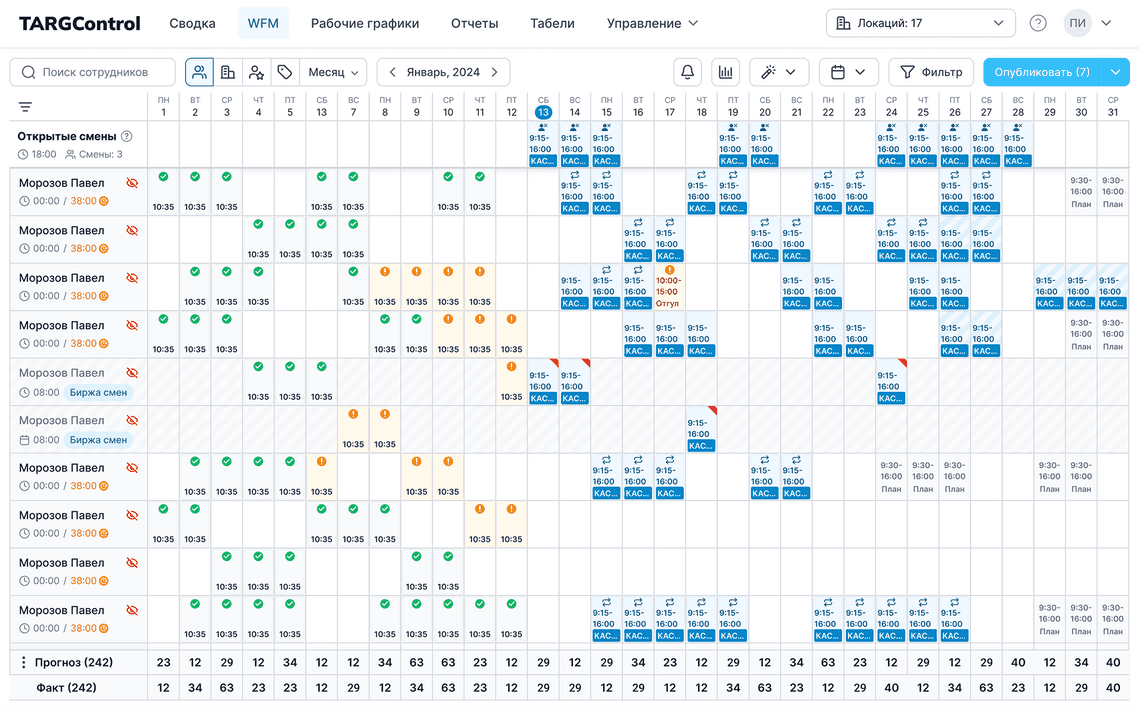This screenshot has width=1140, height=708.
Task: Open notifications bell
Action: point(688,72)
